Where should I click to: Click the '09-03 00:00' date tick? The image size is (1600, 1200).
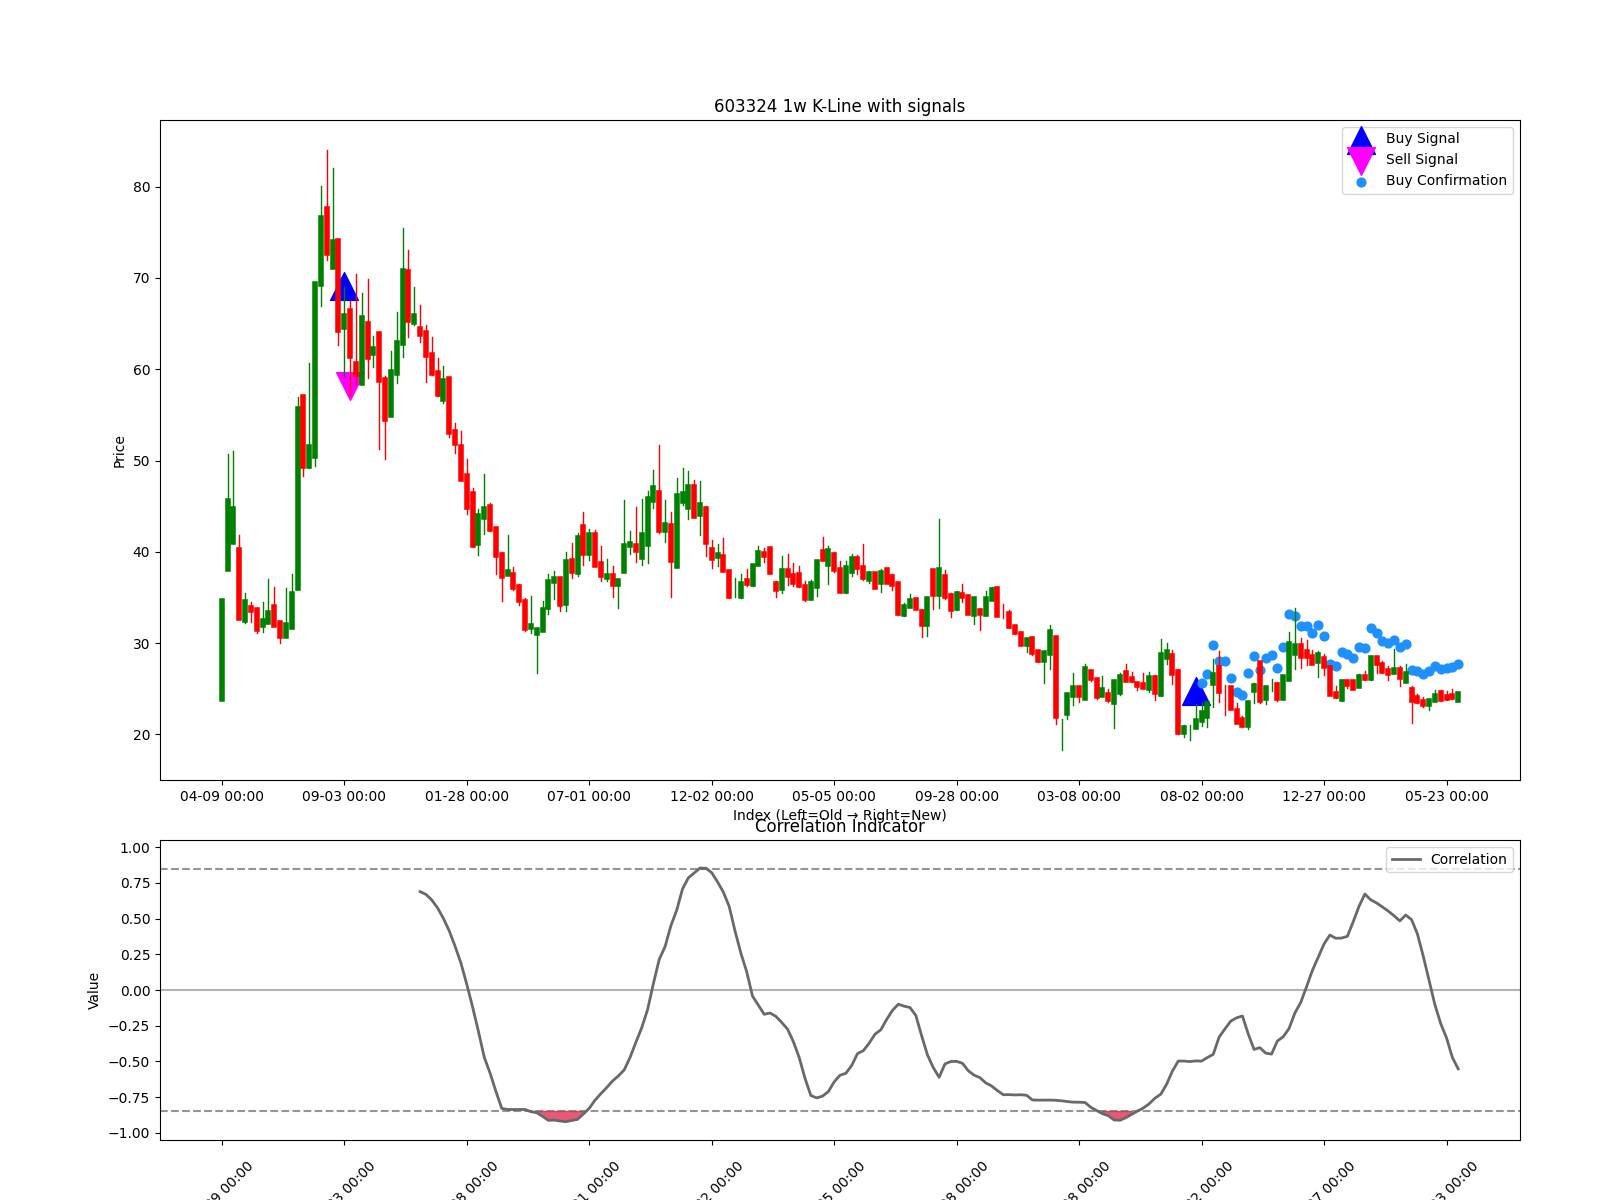coord(344,796)
